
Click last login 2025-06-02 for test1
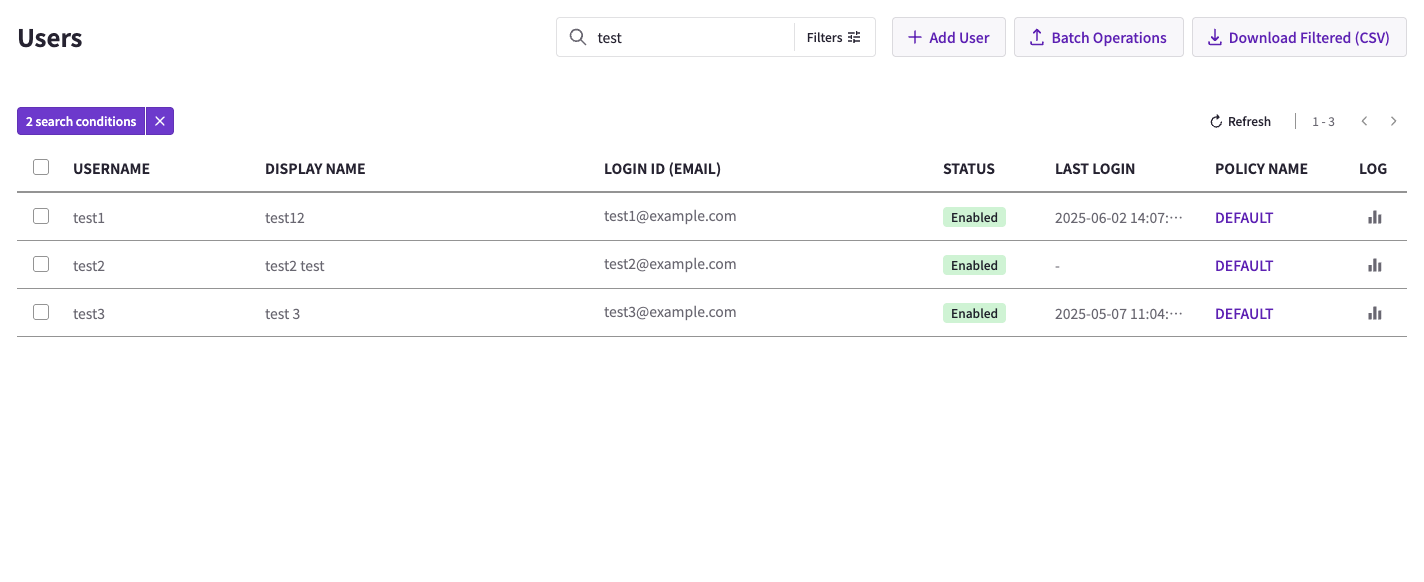click(x=1119, y=218)
